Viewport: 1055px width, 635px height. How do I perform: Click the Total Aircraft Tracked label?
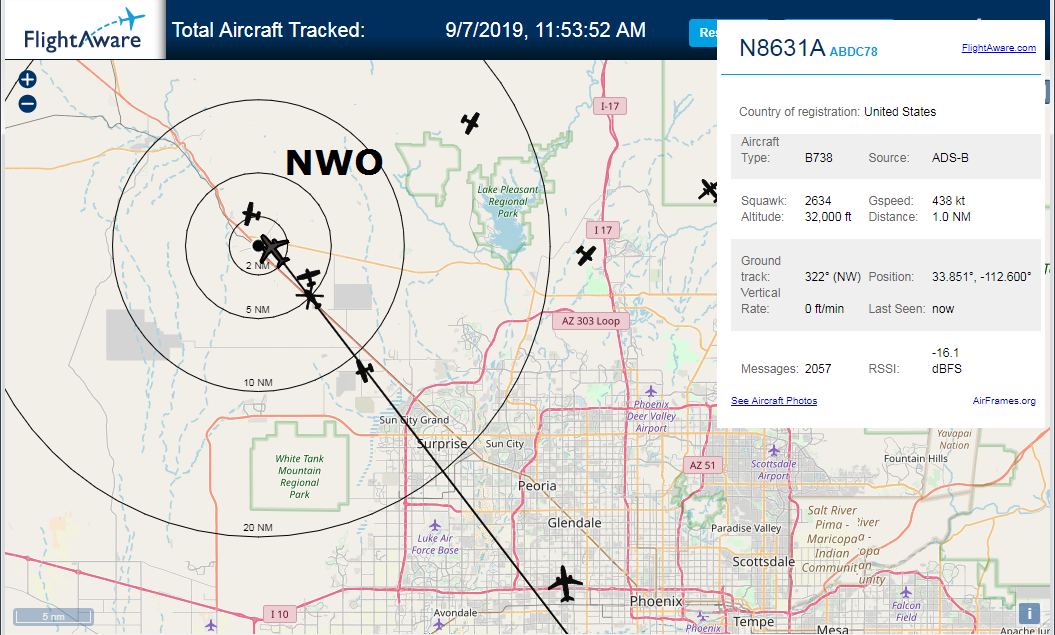(268, 30)
